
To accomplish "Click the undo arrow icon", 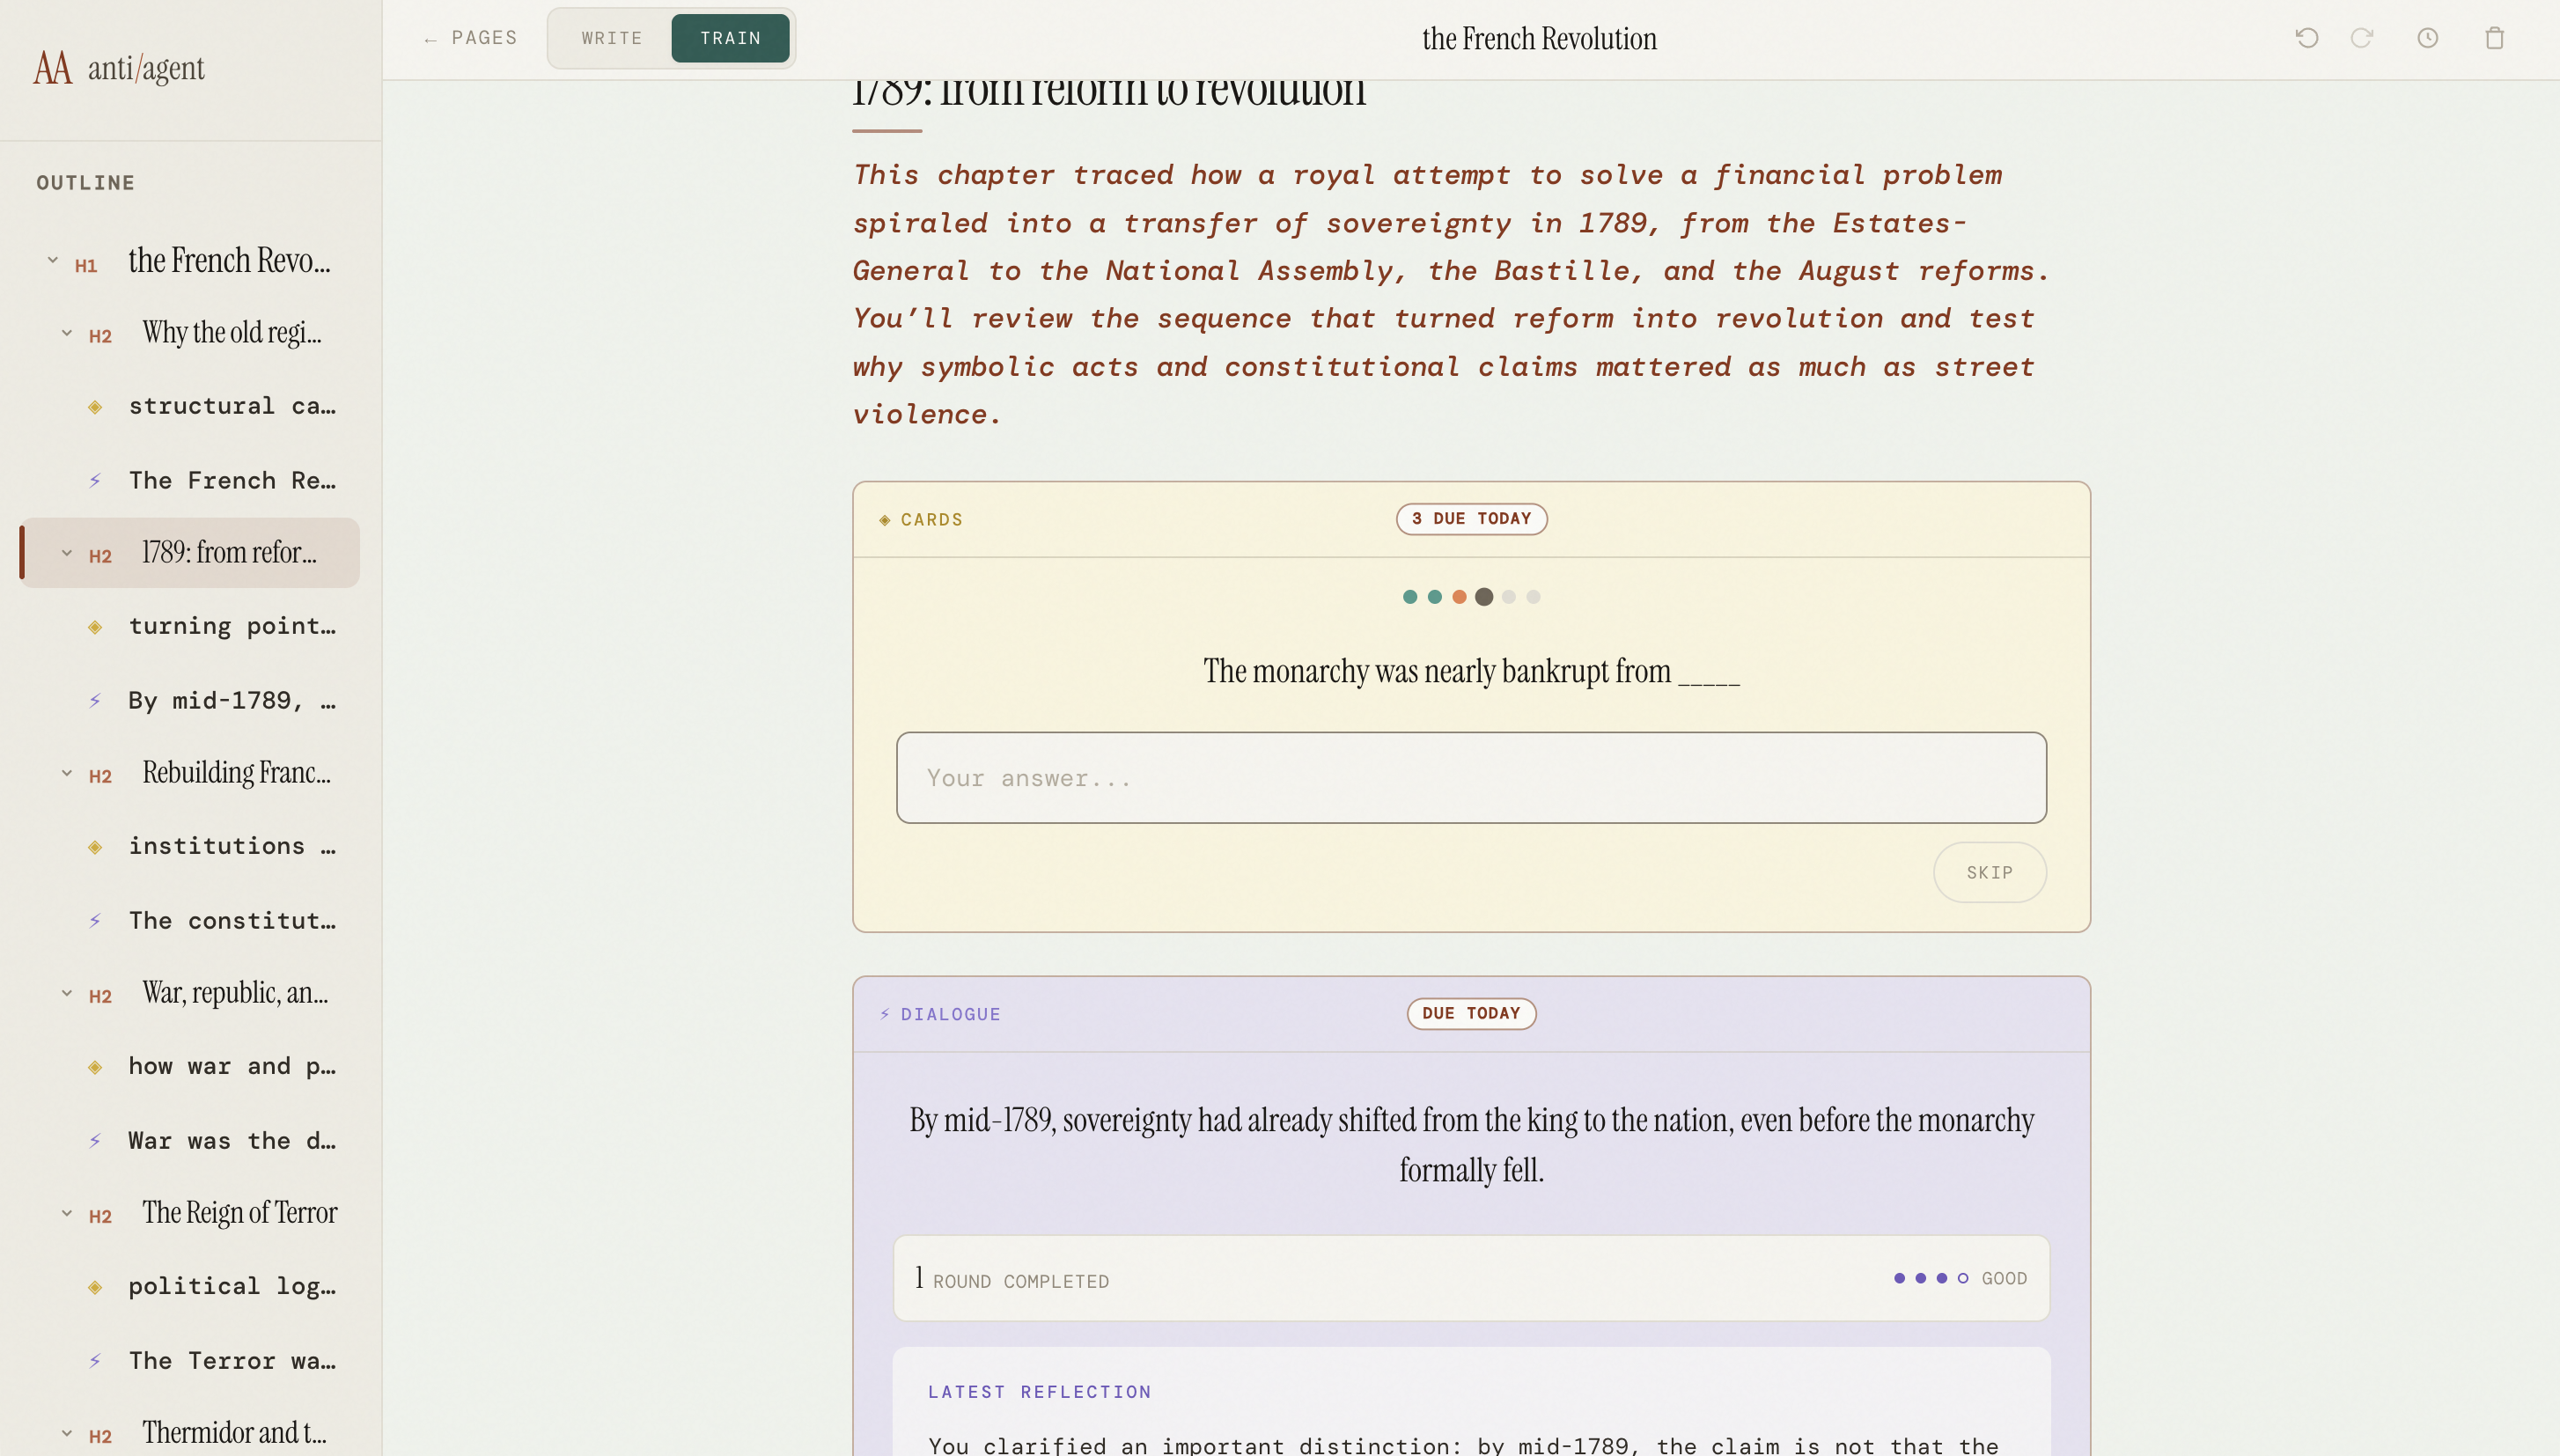I will tap(2307, 38).
